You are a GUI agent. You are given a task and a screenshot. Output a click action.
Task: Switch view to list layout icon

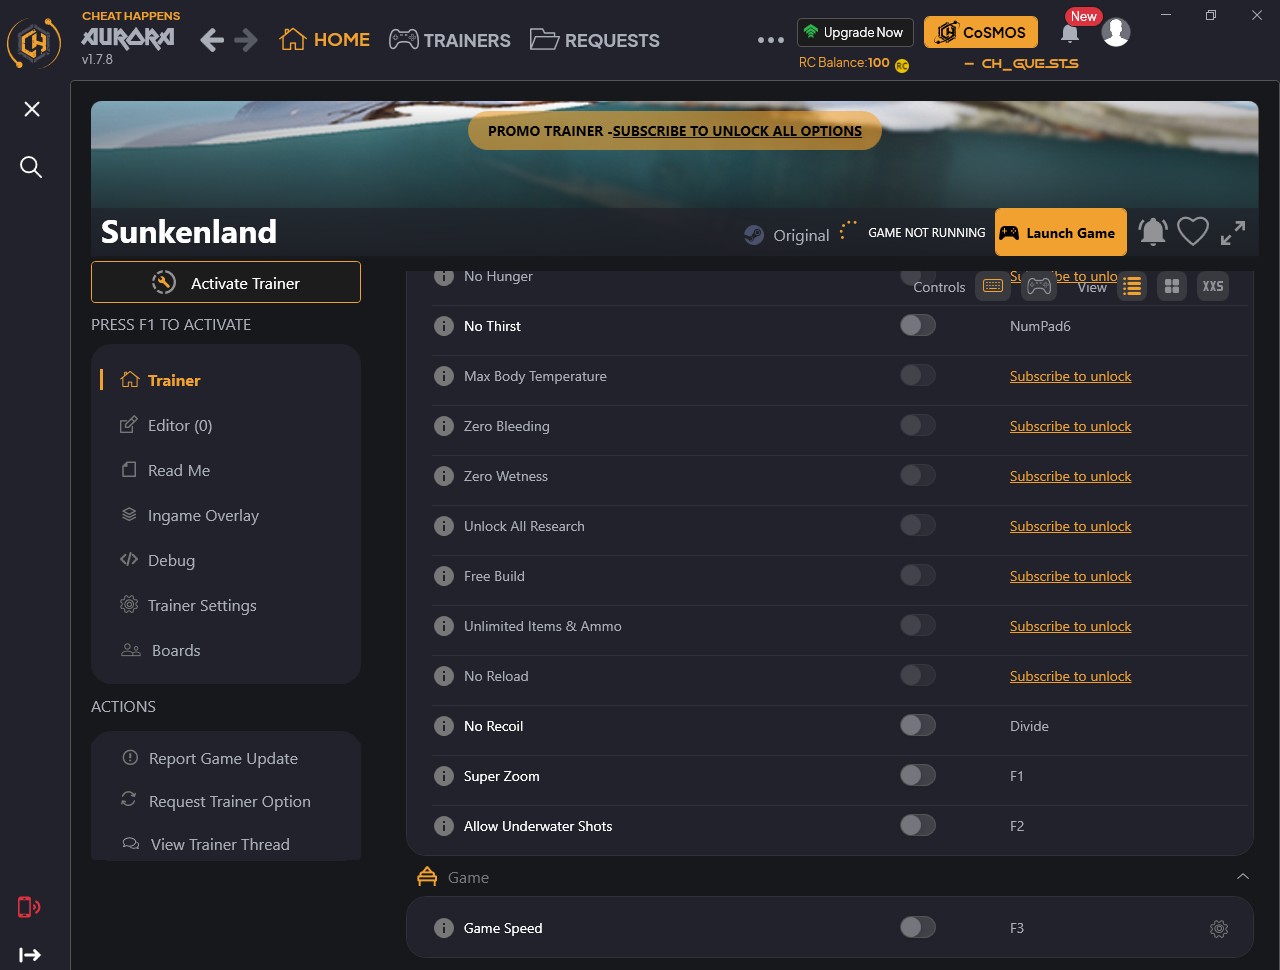pyautogui.click(x=1131, y=286)
